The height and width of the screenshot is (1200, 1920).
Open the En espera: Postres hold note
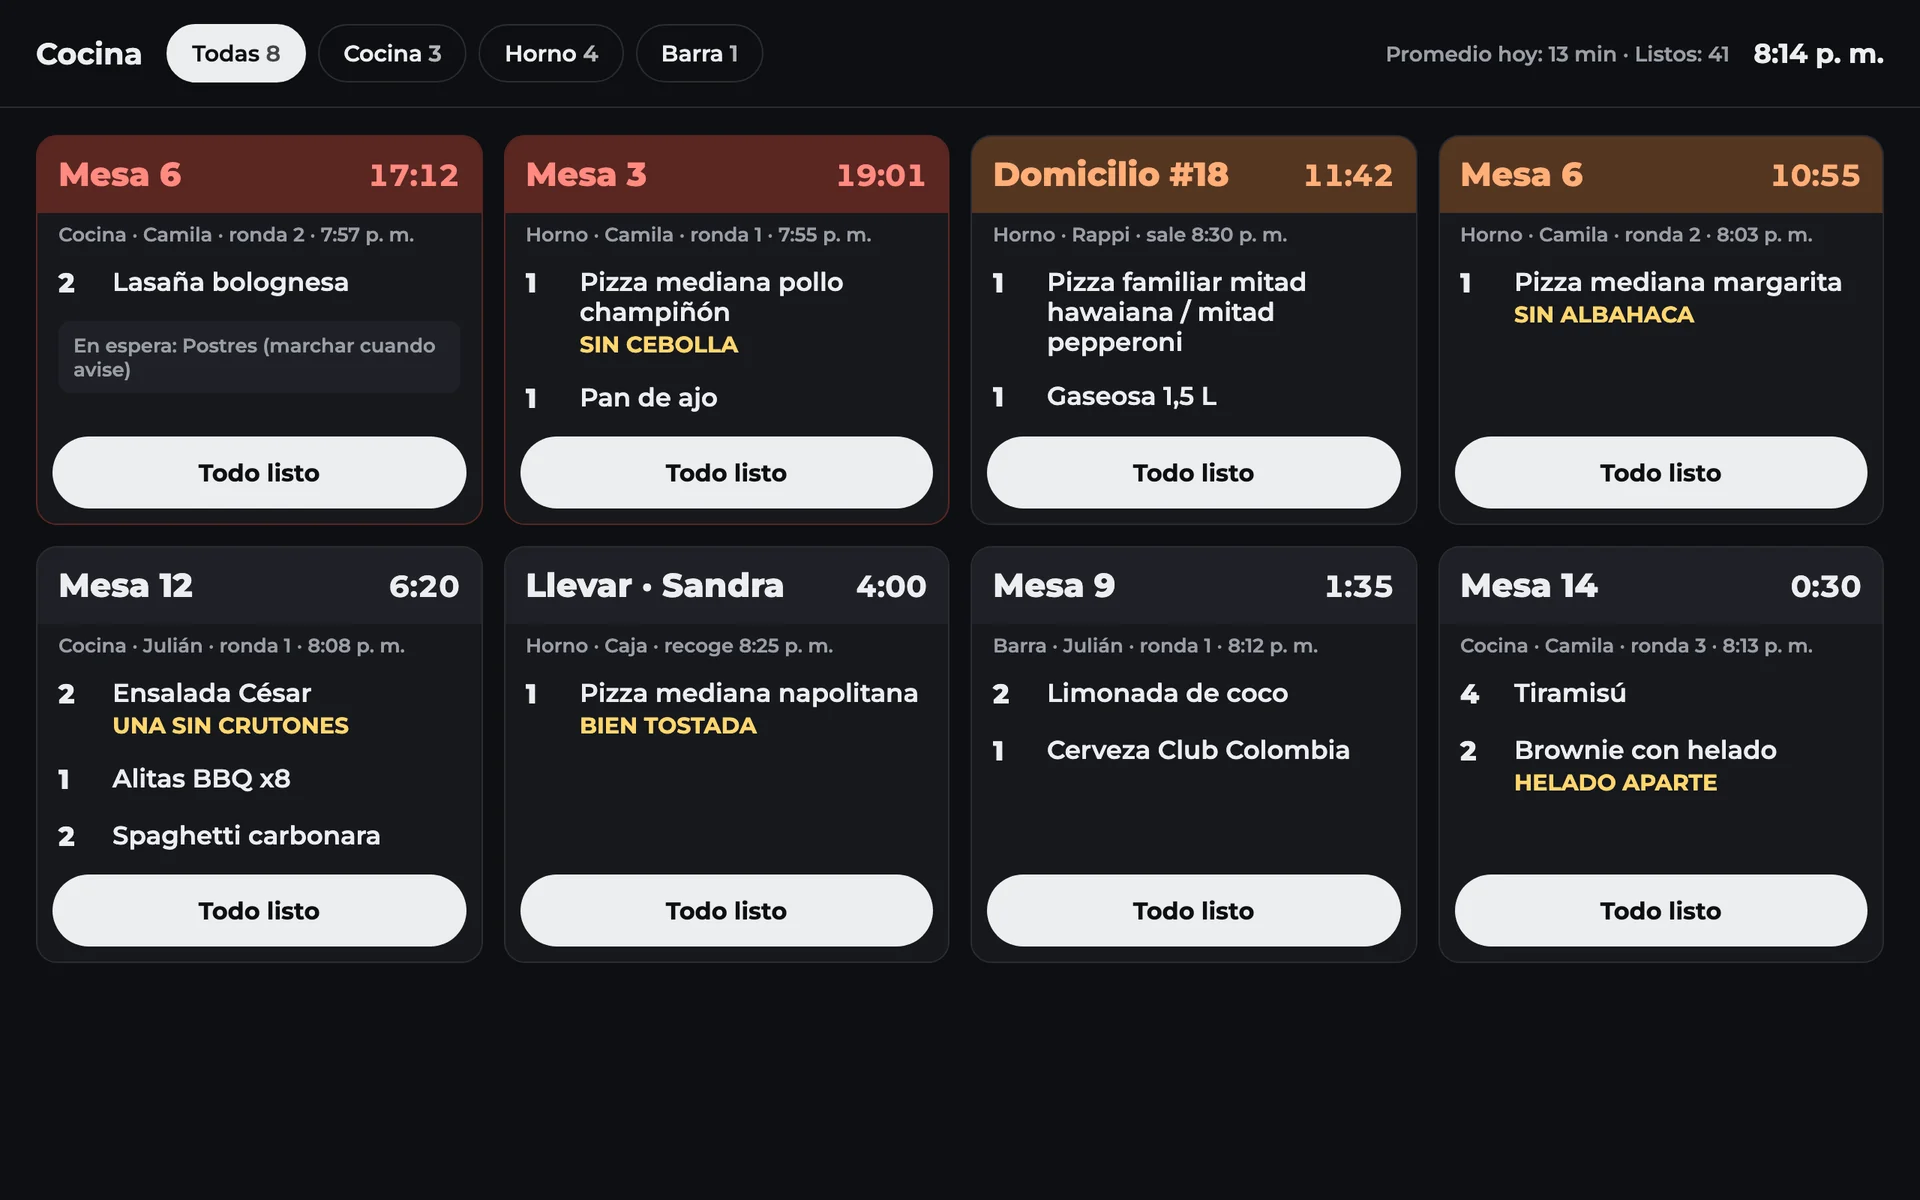(x=259, y=357)
